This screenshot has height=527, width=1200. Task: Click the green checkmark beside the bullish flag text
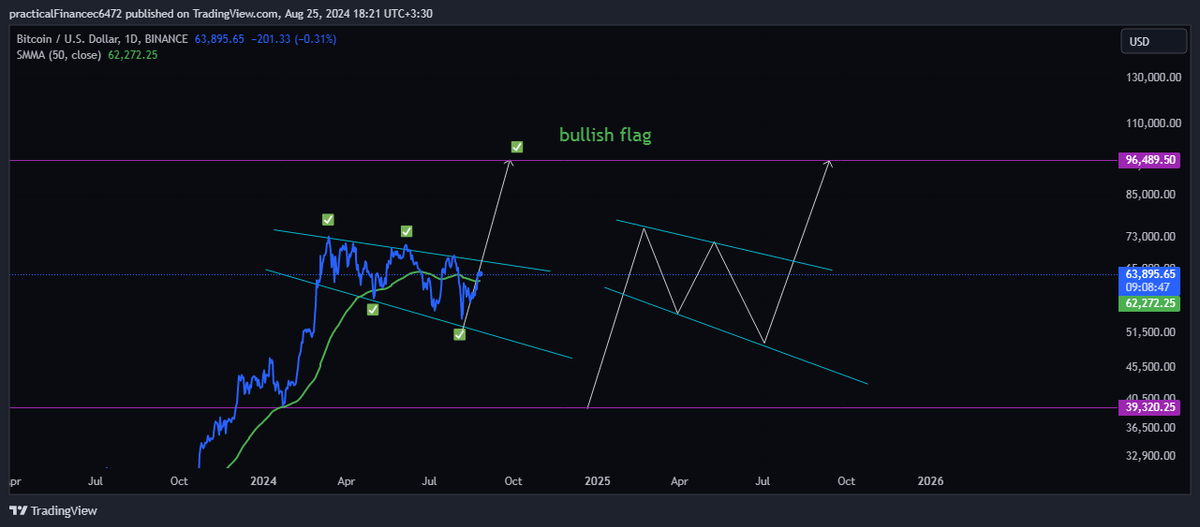(x=517, y=147)
